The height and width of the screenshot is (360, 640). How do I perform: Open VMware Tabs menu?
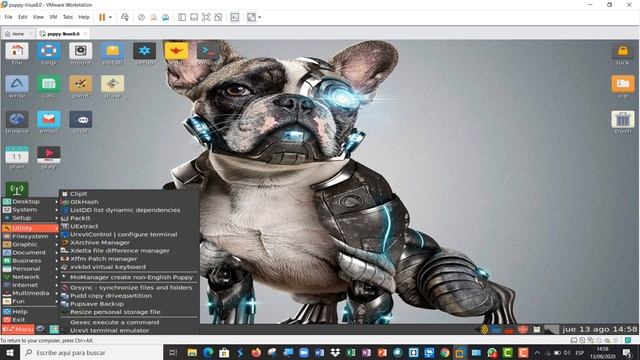68,17
